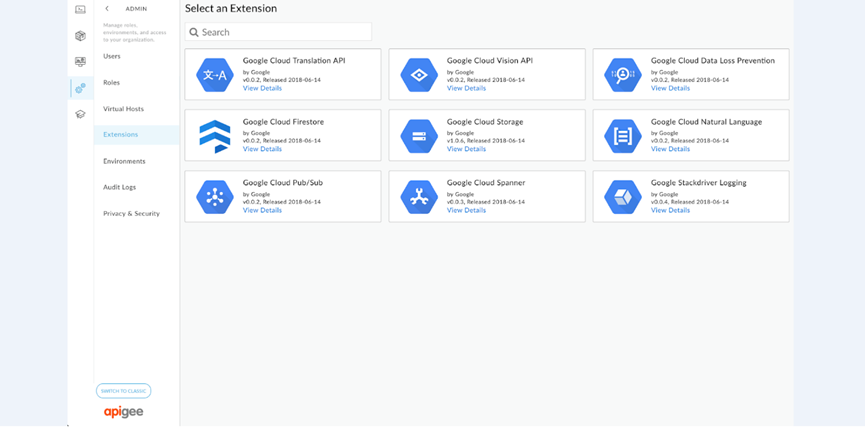The image size is (865, 427).
Task: Open the Learn graduation cap icon
Action: (81, 114)
